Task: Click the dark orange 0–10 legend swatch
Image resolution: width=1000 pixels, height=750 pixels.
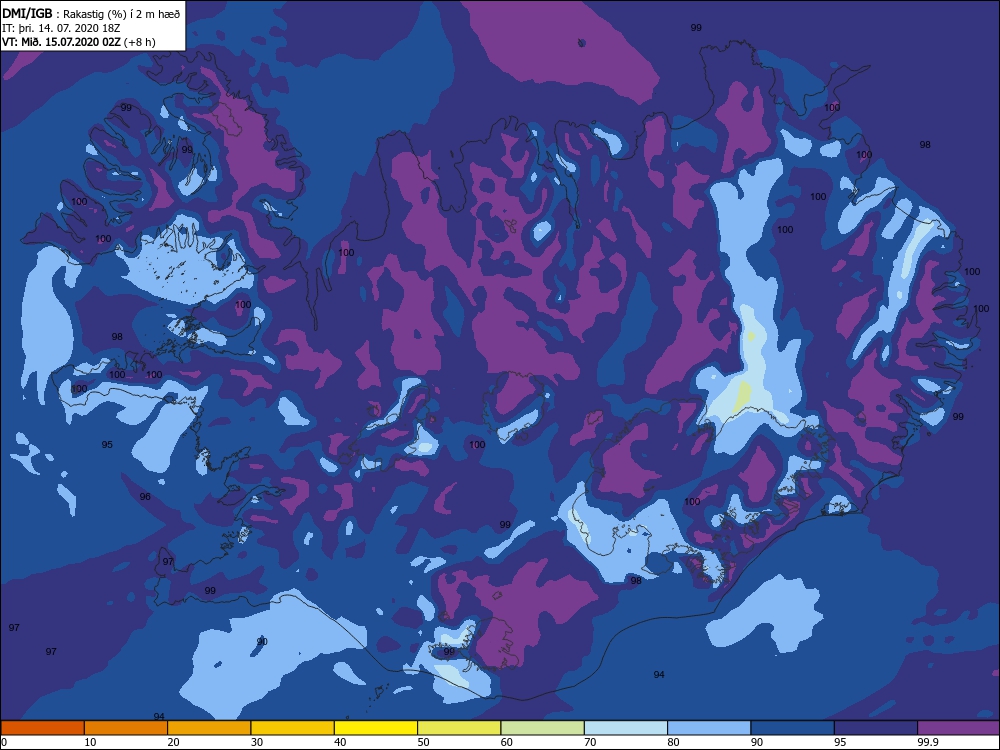Action: coord(42,728)
